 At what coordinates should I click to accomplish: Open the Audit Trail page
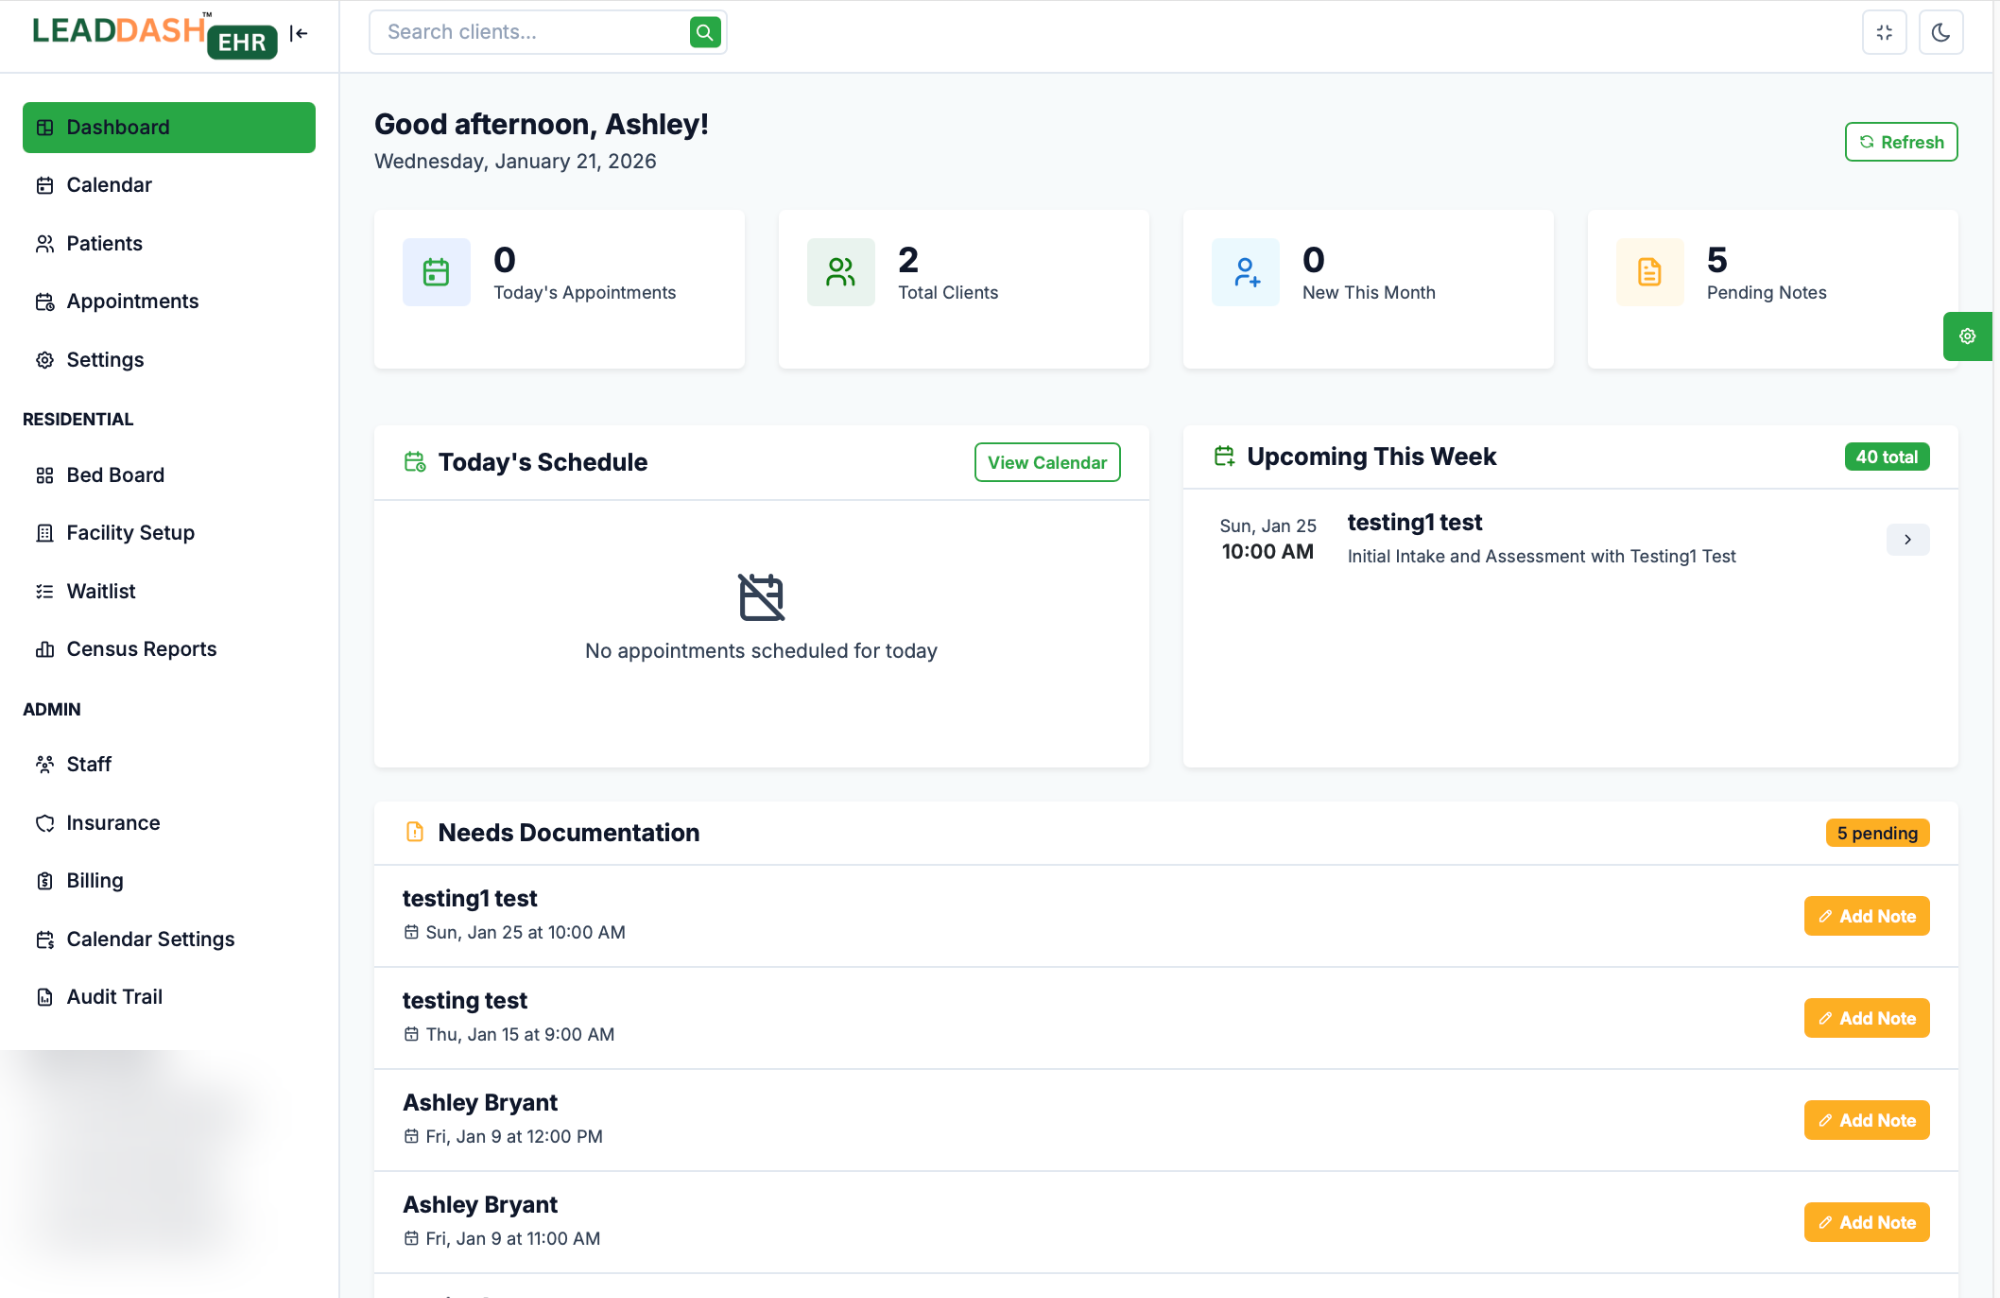click(x=114, y=997)
